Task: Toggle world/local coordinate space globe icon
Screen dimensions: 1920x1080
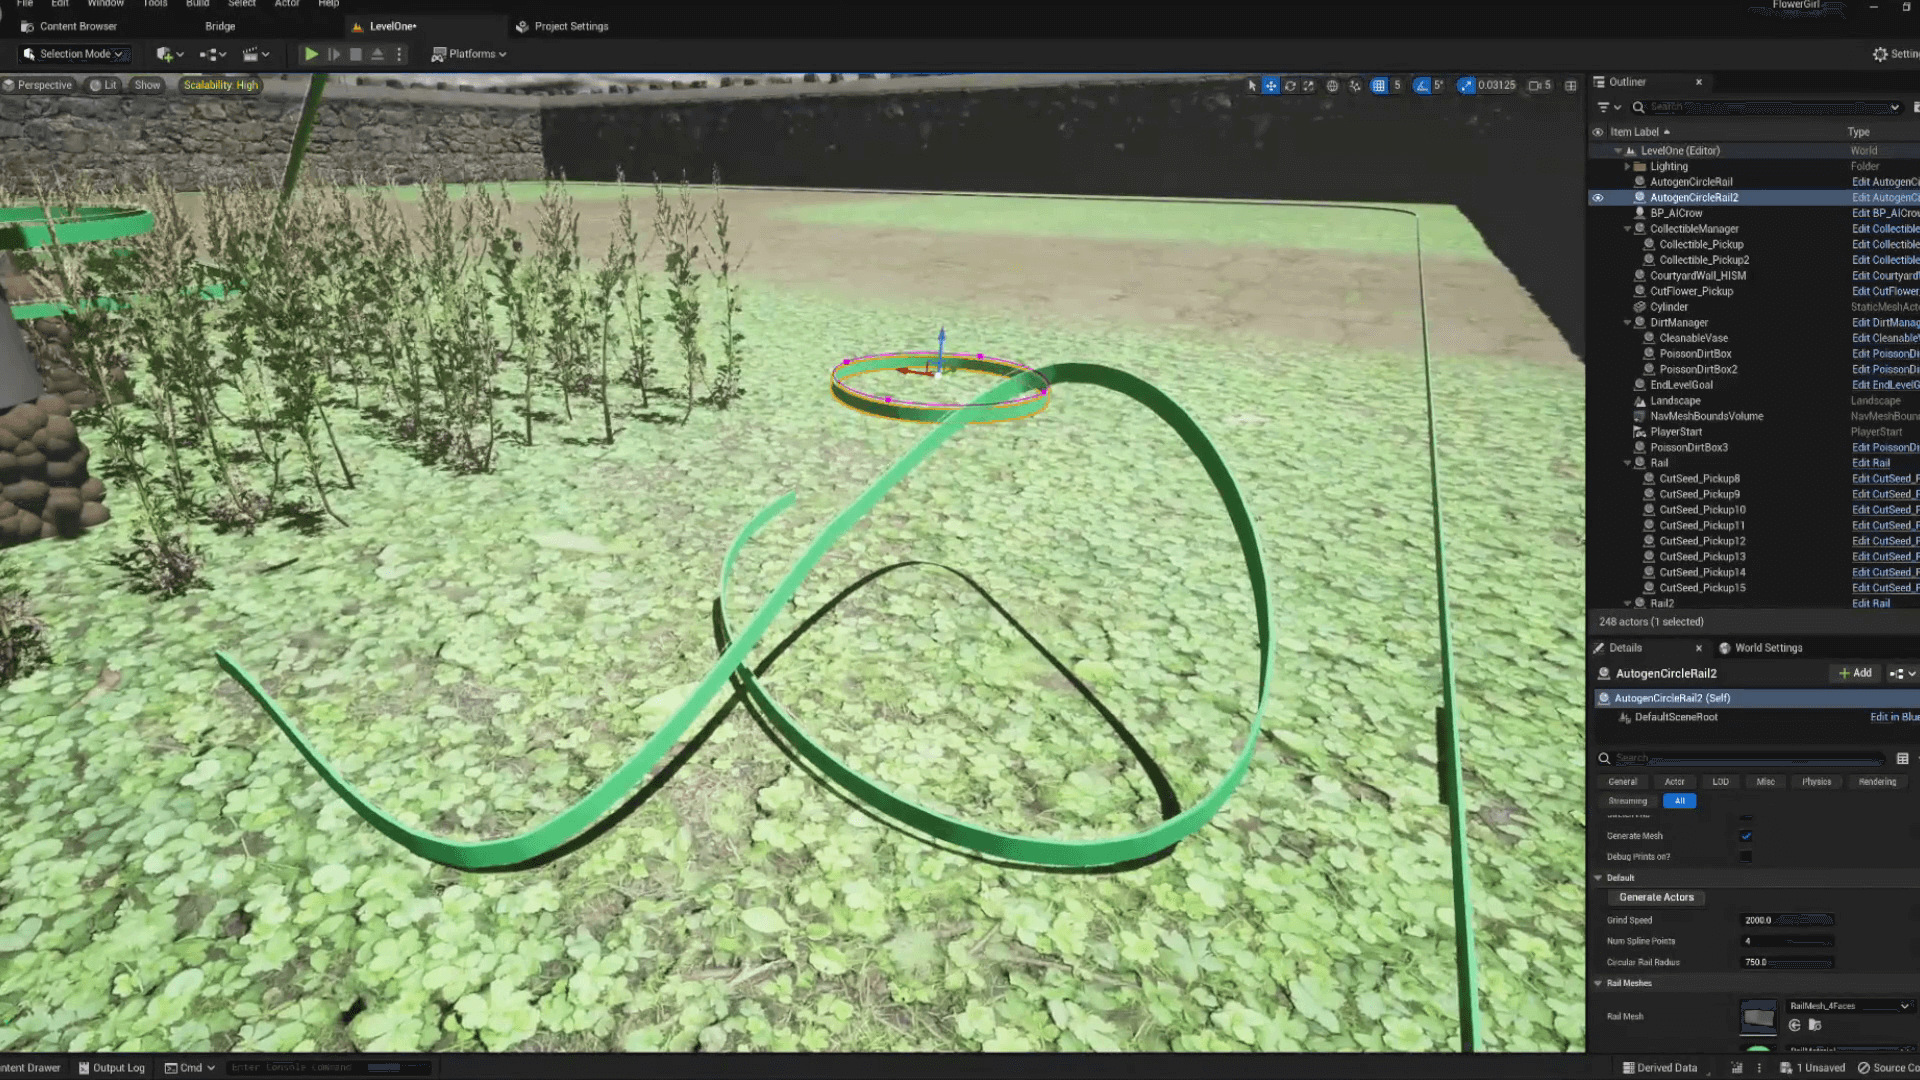Action: point(1332,86)
